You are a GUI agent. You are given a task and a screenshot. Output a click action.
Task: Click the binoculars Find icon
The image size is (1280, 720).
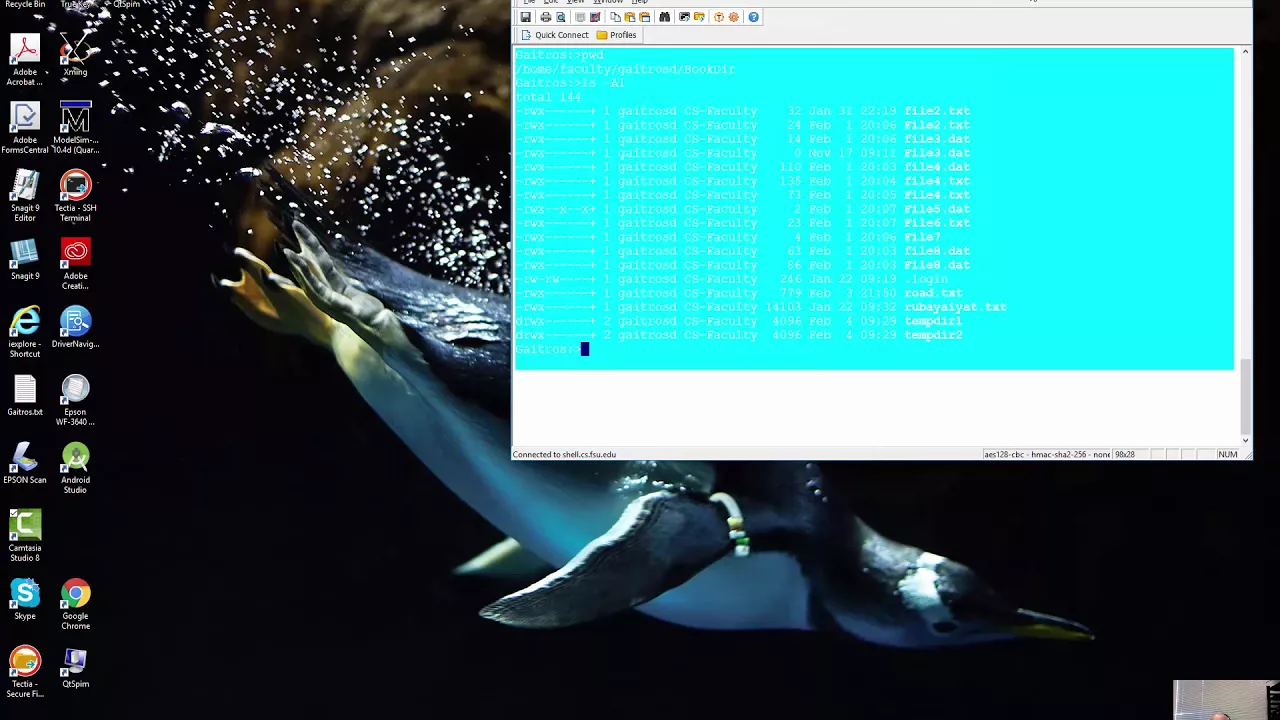[x=664, y=17]
